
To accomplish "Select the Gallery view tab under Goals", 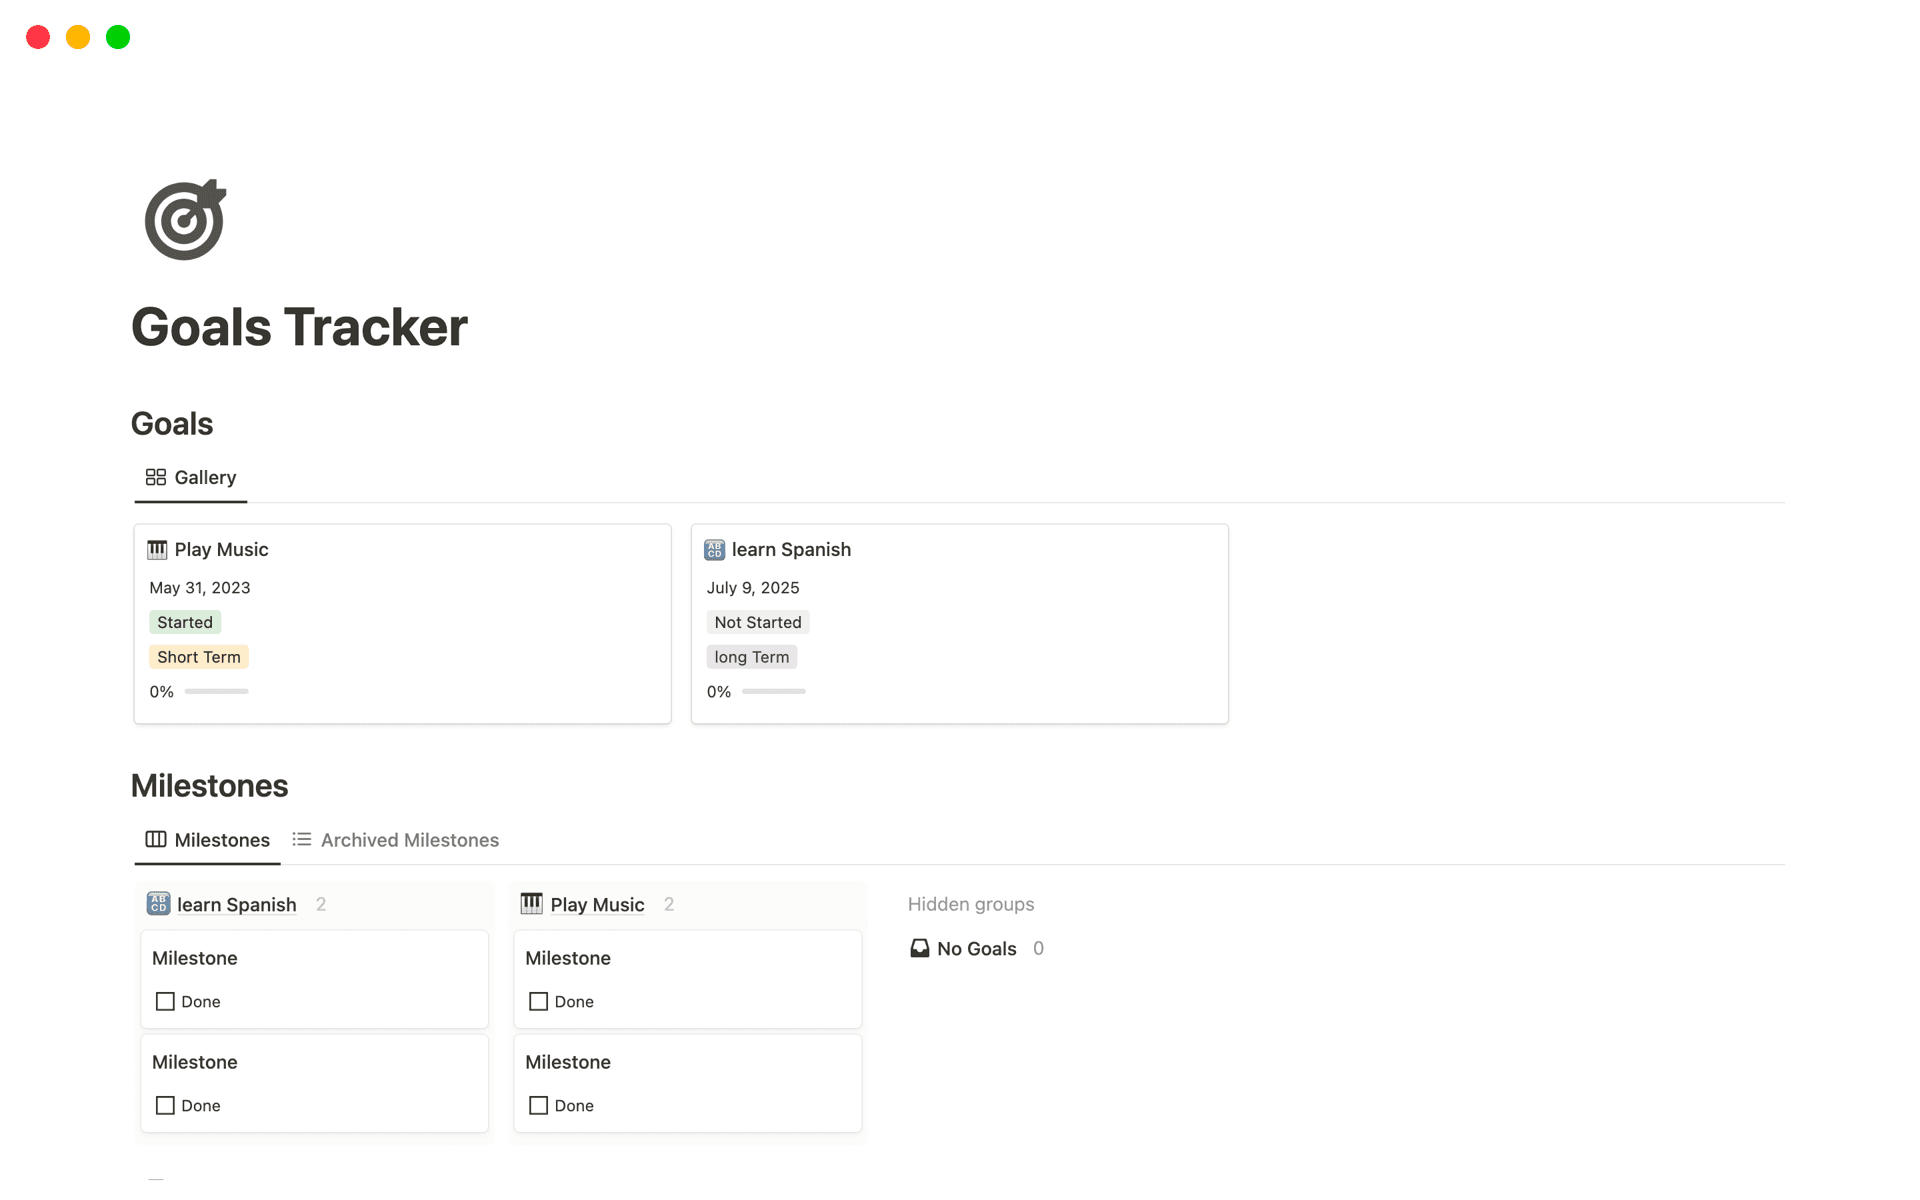I will [x=204, y=477].
